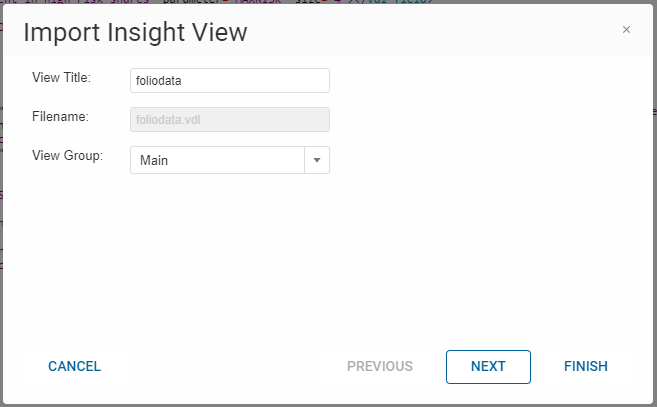
Task: Close the Import Insight View dialog
Action: (626, 30)
